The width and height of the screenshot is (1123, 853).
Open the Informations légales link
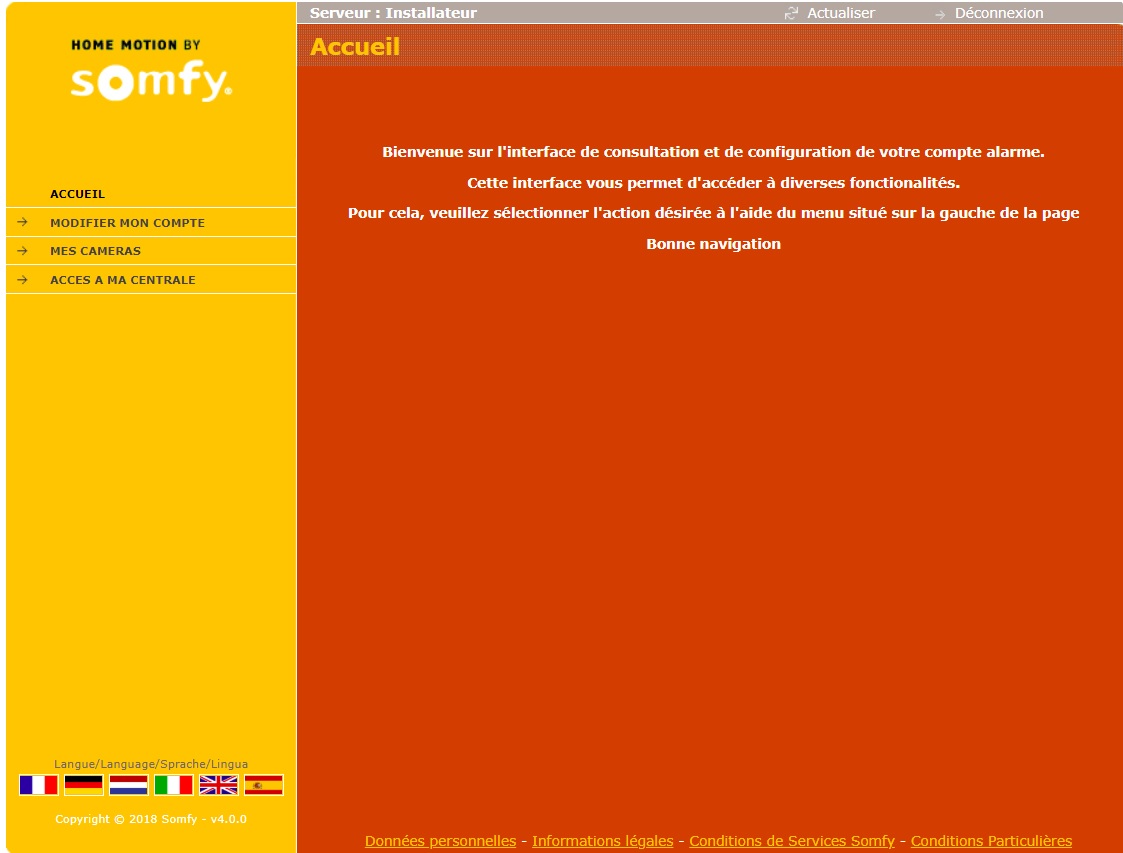(602, 841)
